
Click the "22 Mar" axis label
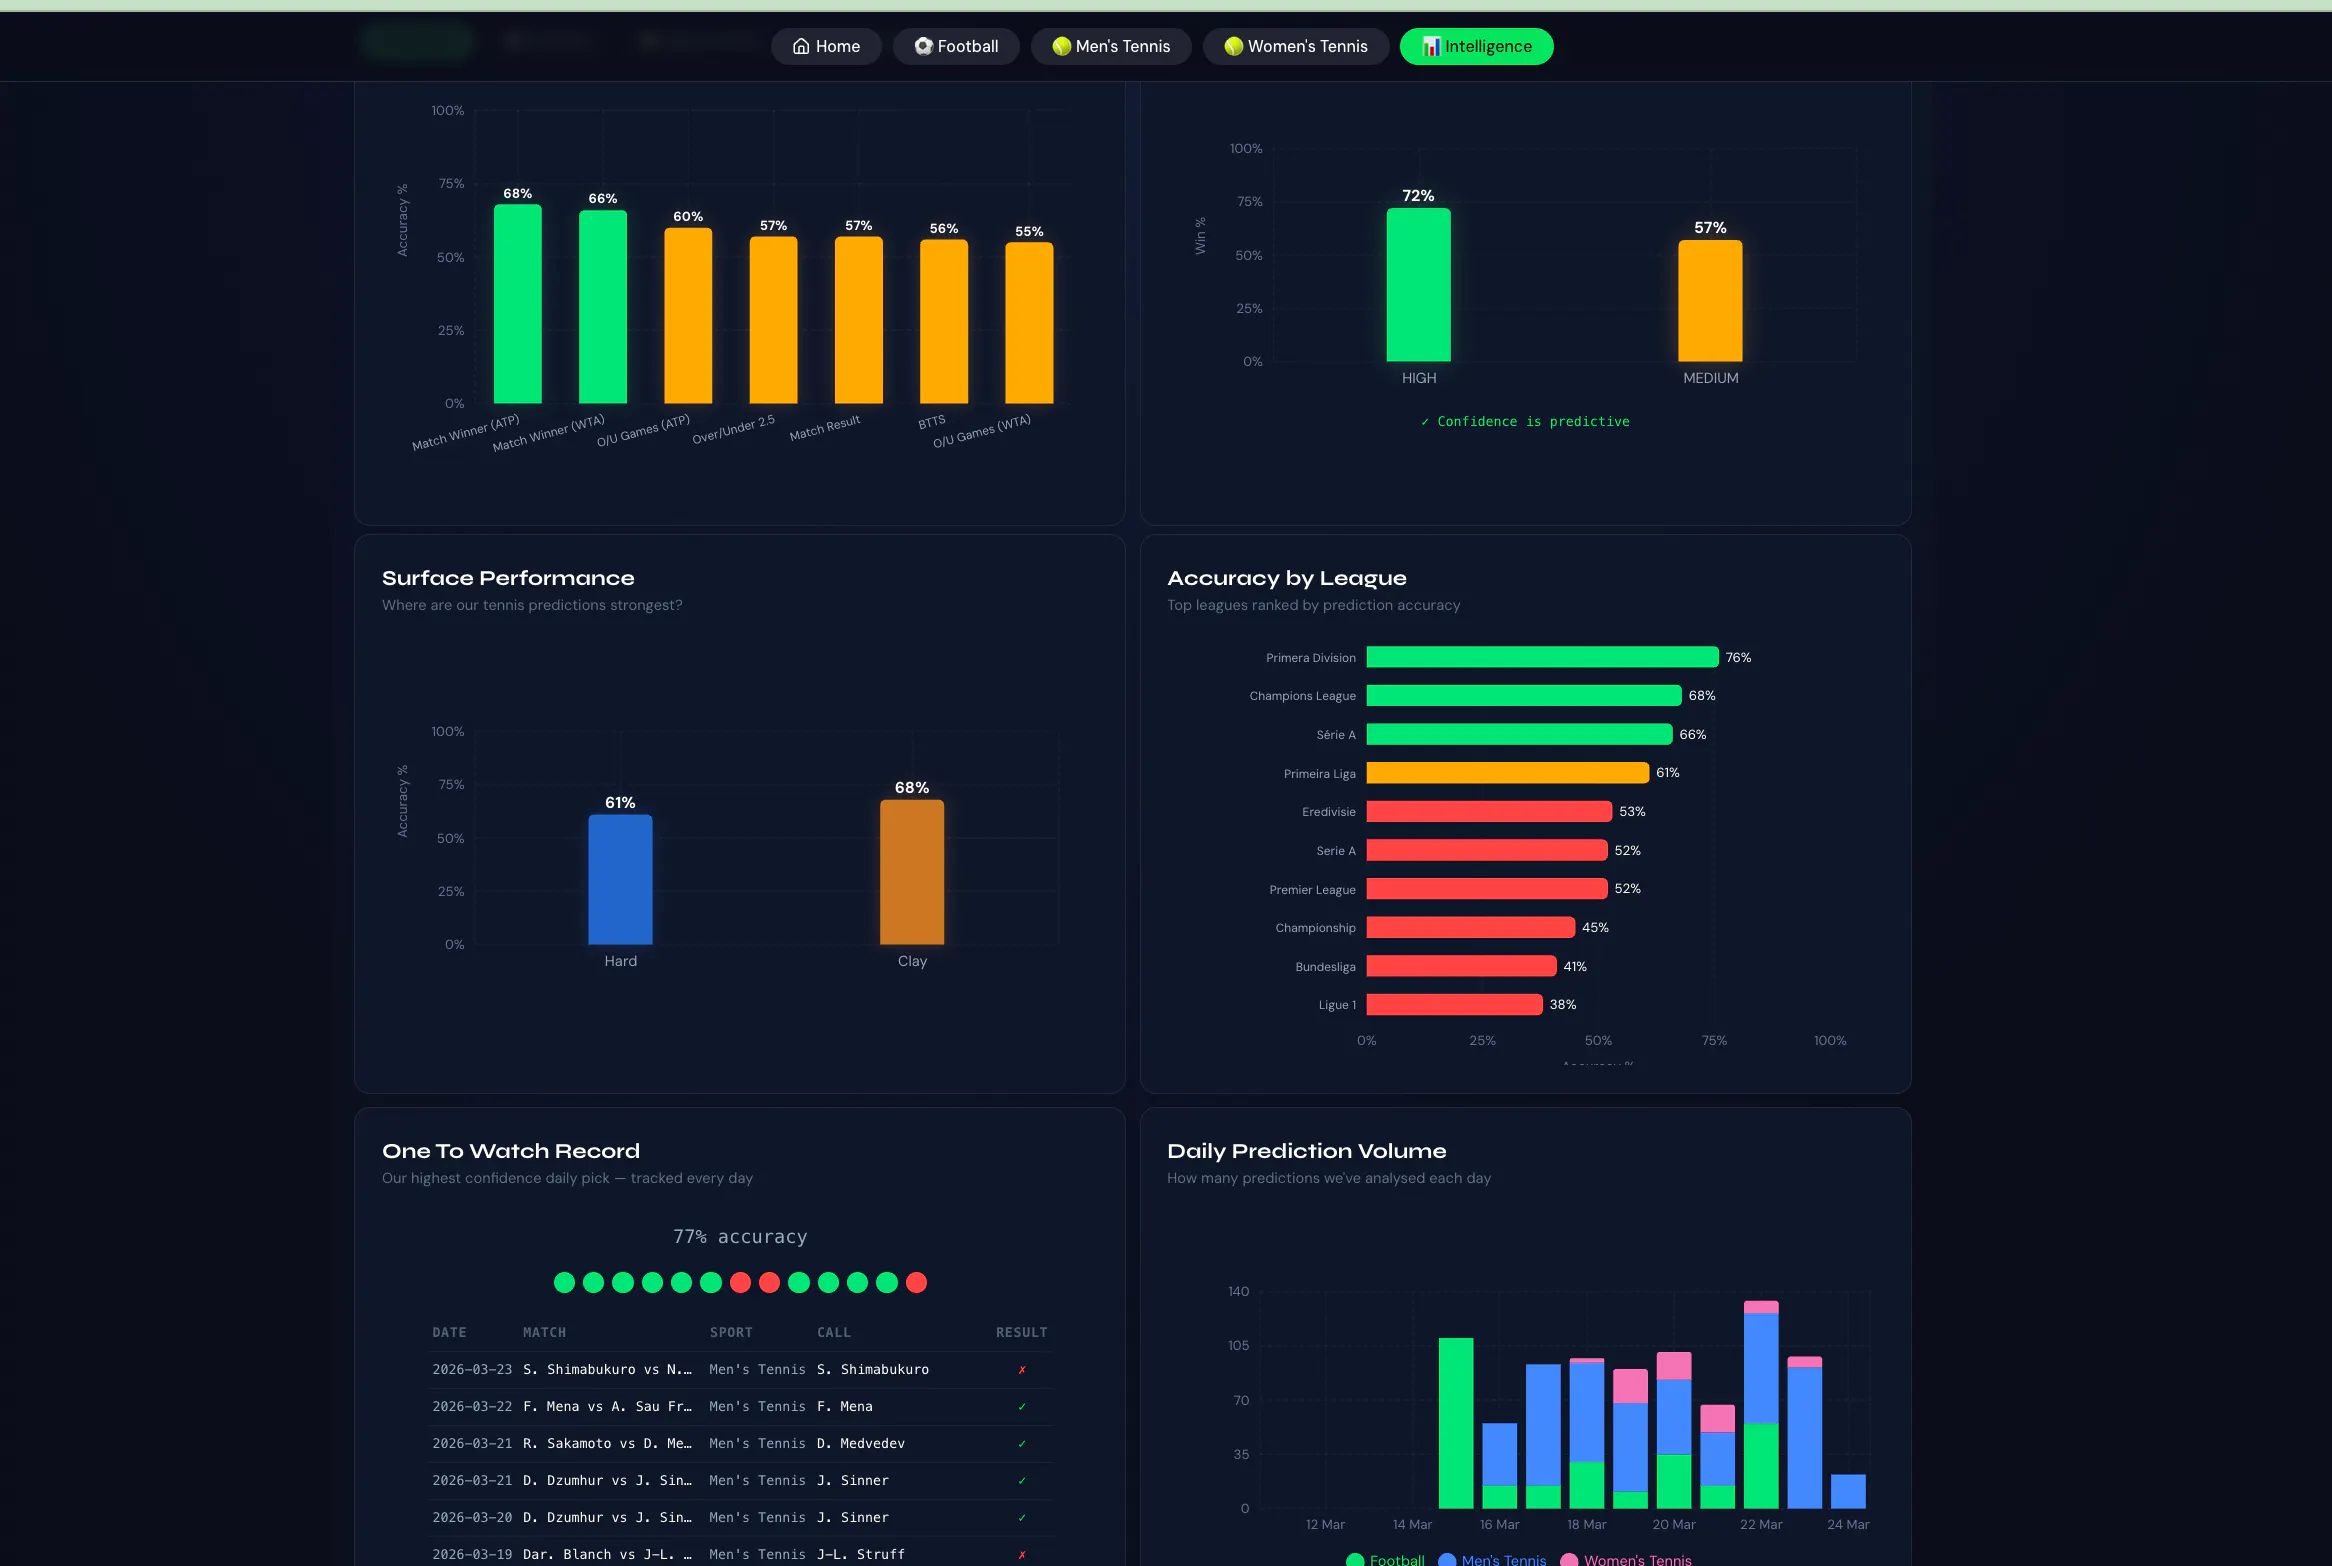tap(1761, 1525)
